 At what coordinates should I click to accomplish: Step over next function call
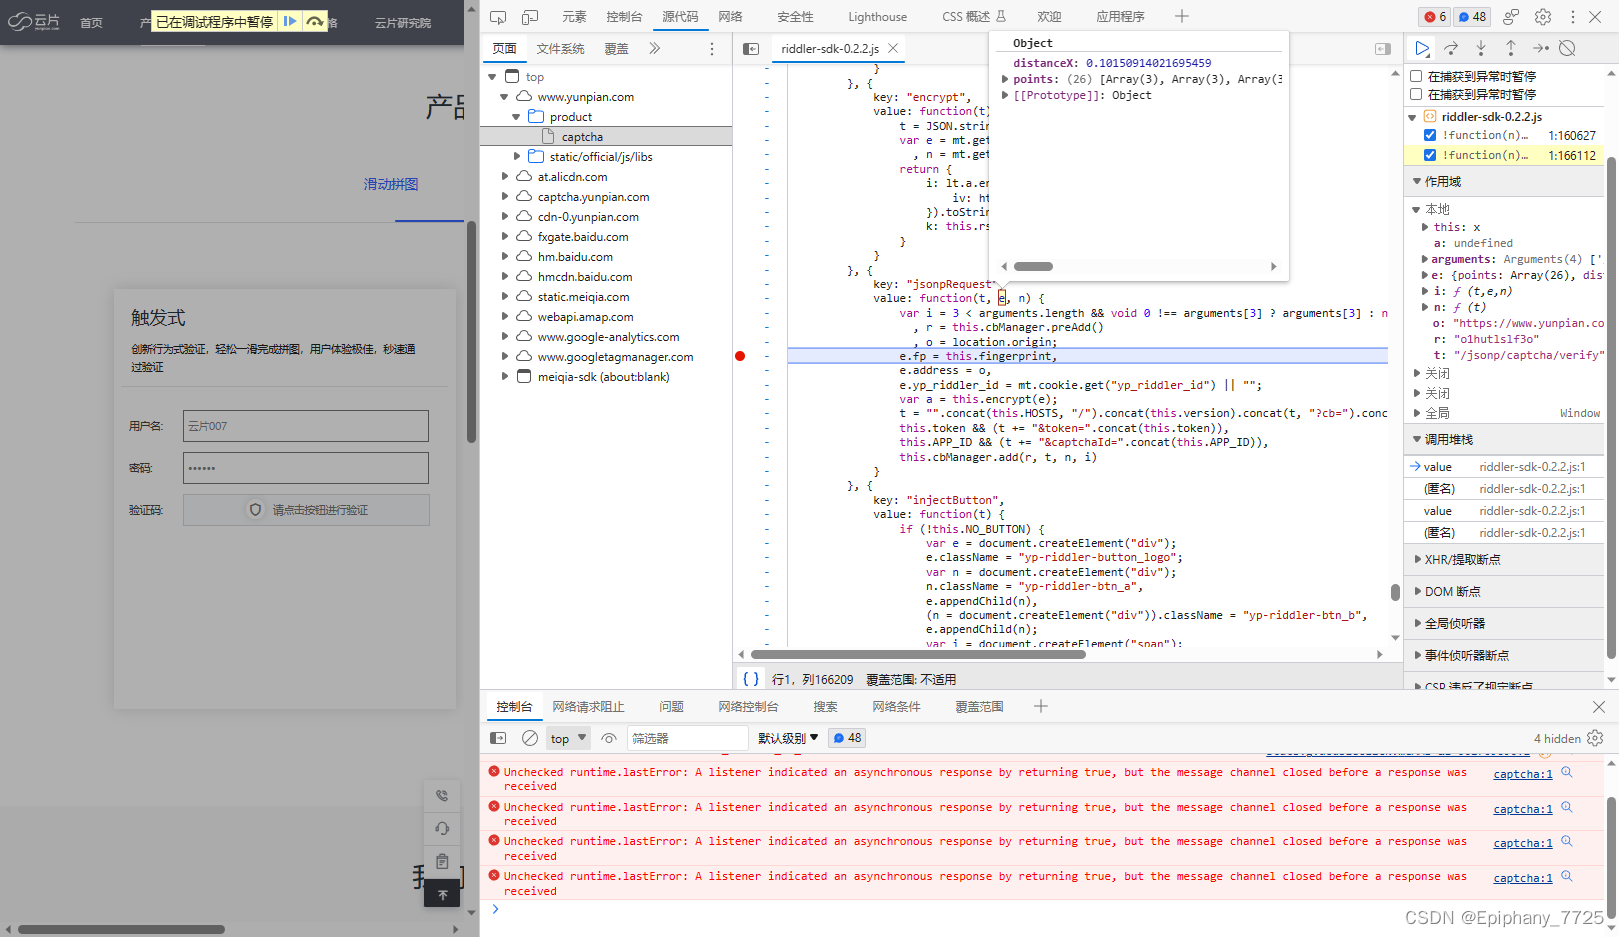pos(1451,48)
